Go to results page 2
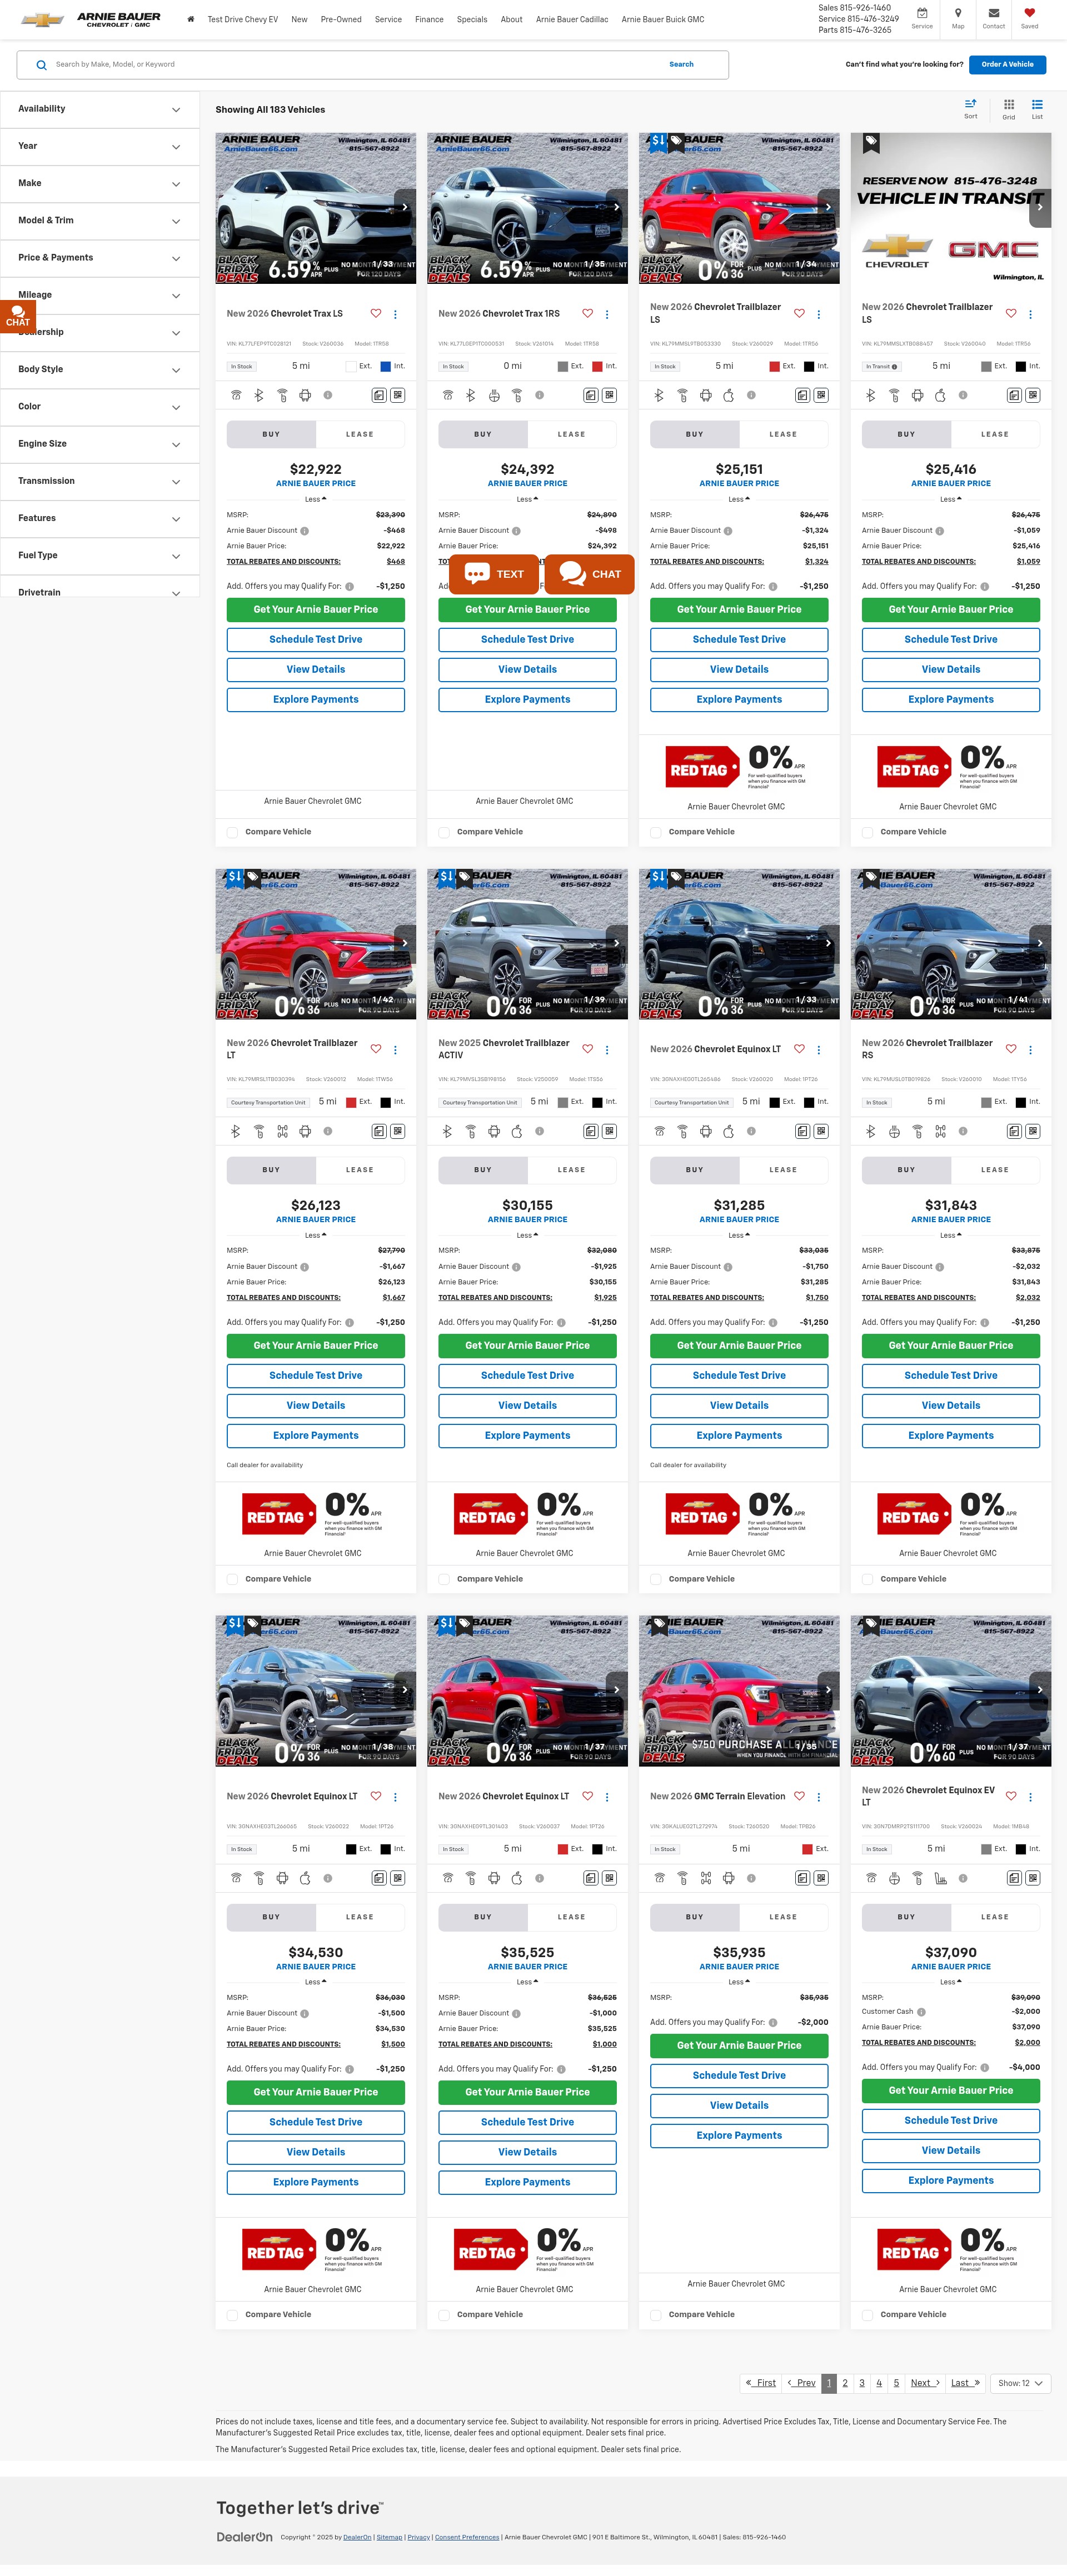The height and width of the screenshot is (2576, 1067). [x=845, y=2383]
